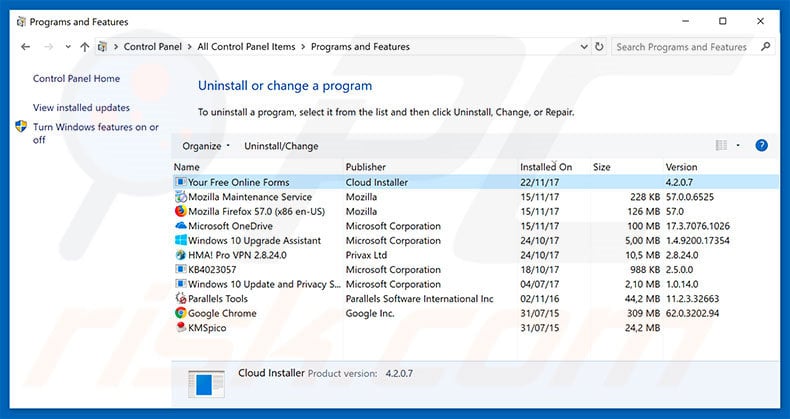Click the Windows features shield icon

pos(21,126)
